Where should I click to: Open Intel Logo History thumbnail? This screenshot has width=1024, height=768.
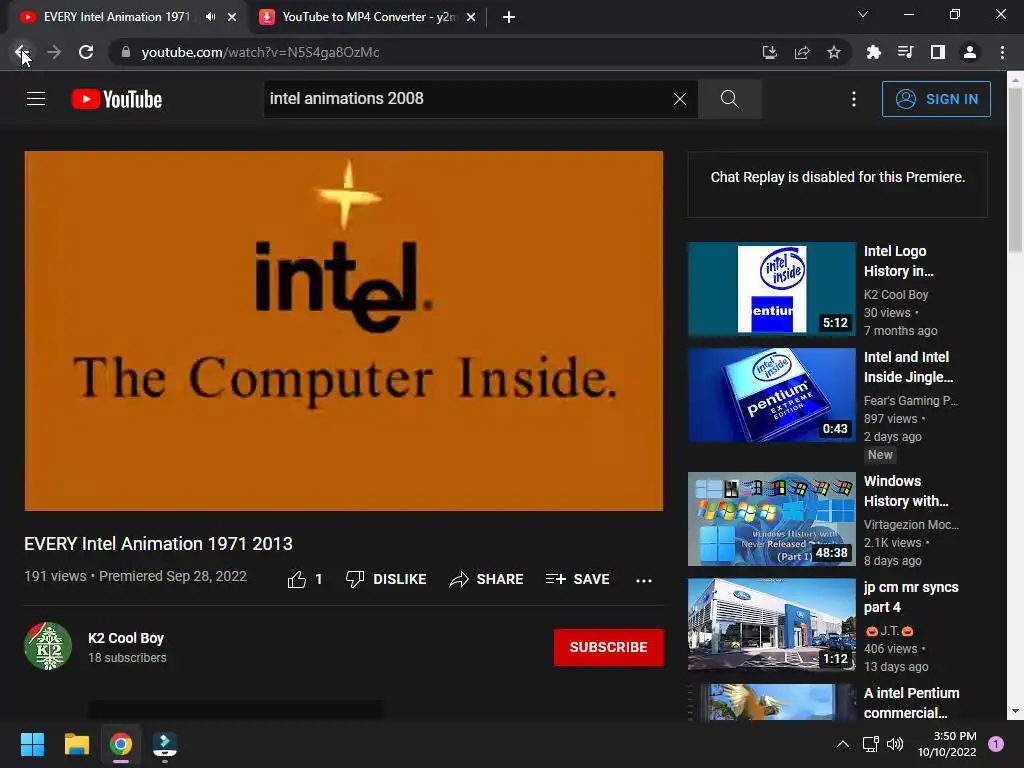tap(771, 289)
